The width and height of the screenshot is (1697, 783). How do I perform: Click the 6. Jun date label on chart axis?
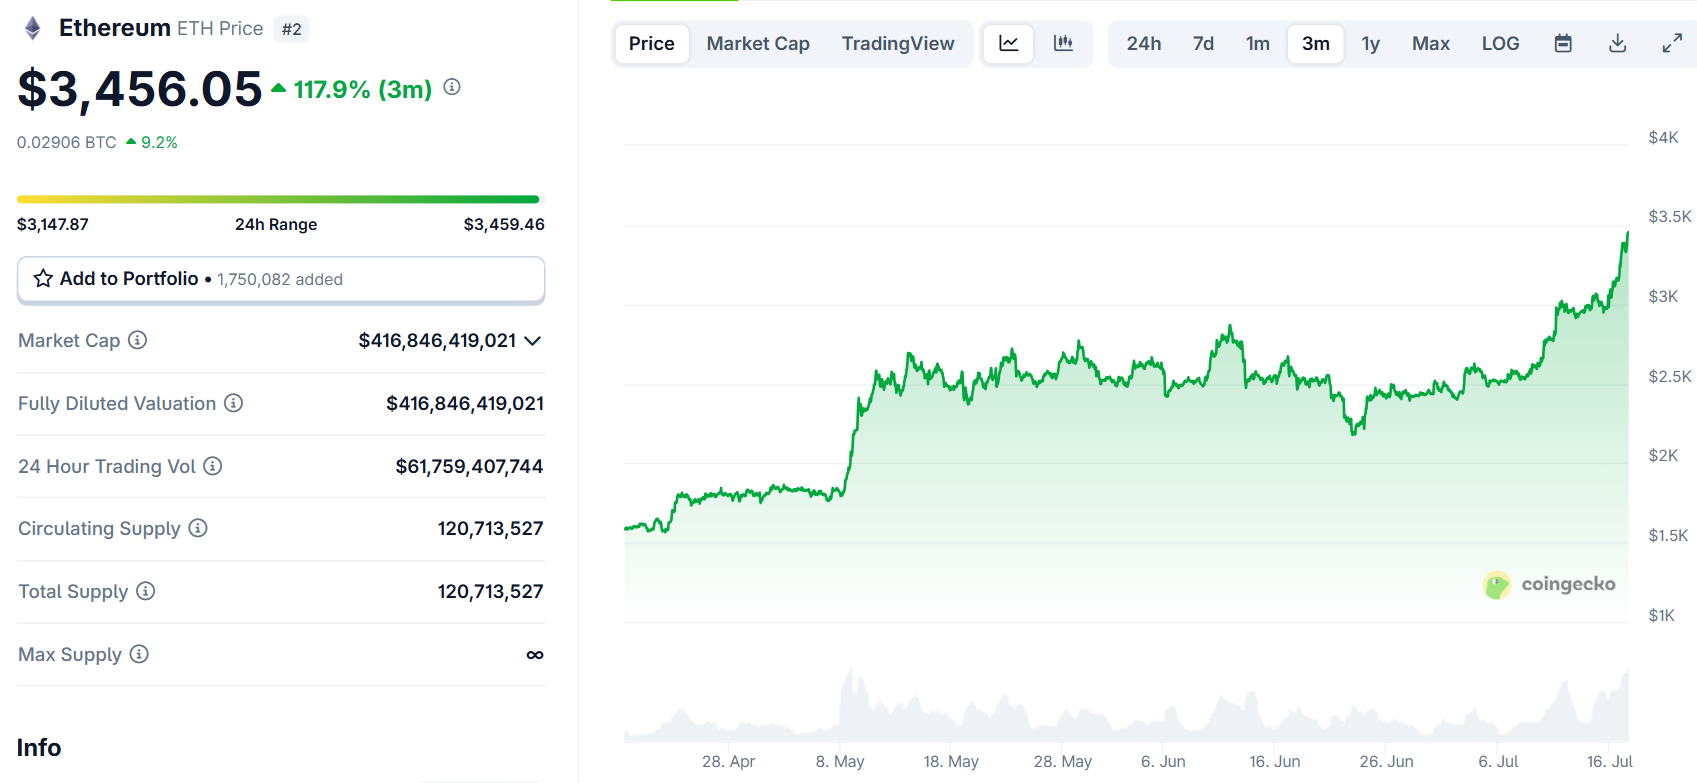click(x=1163, y=761)
